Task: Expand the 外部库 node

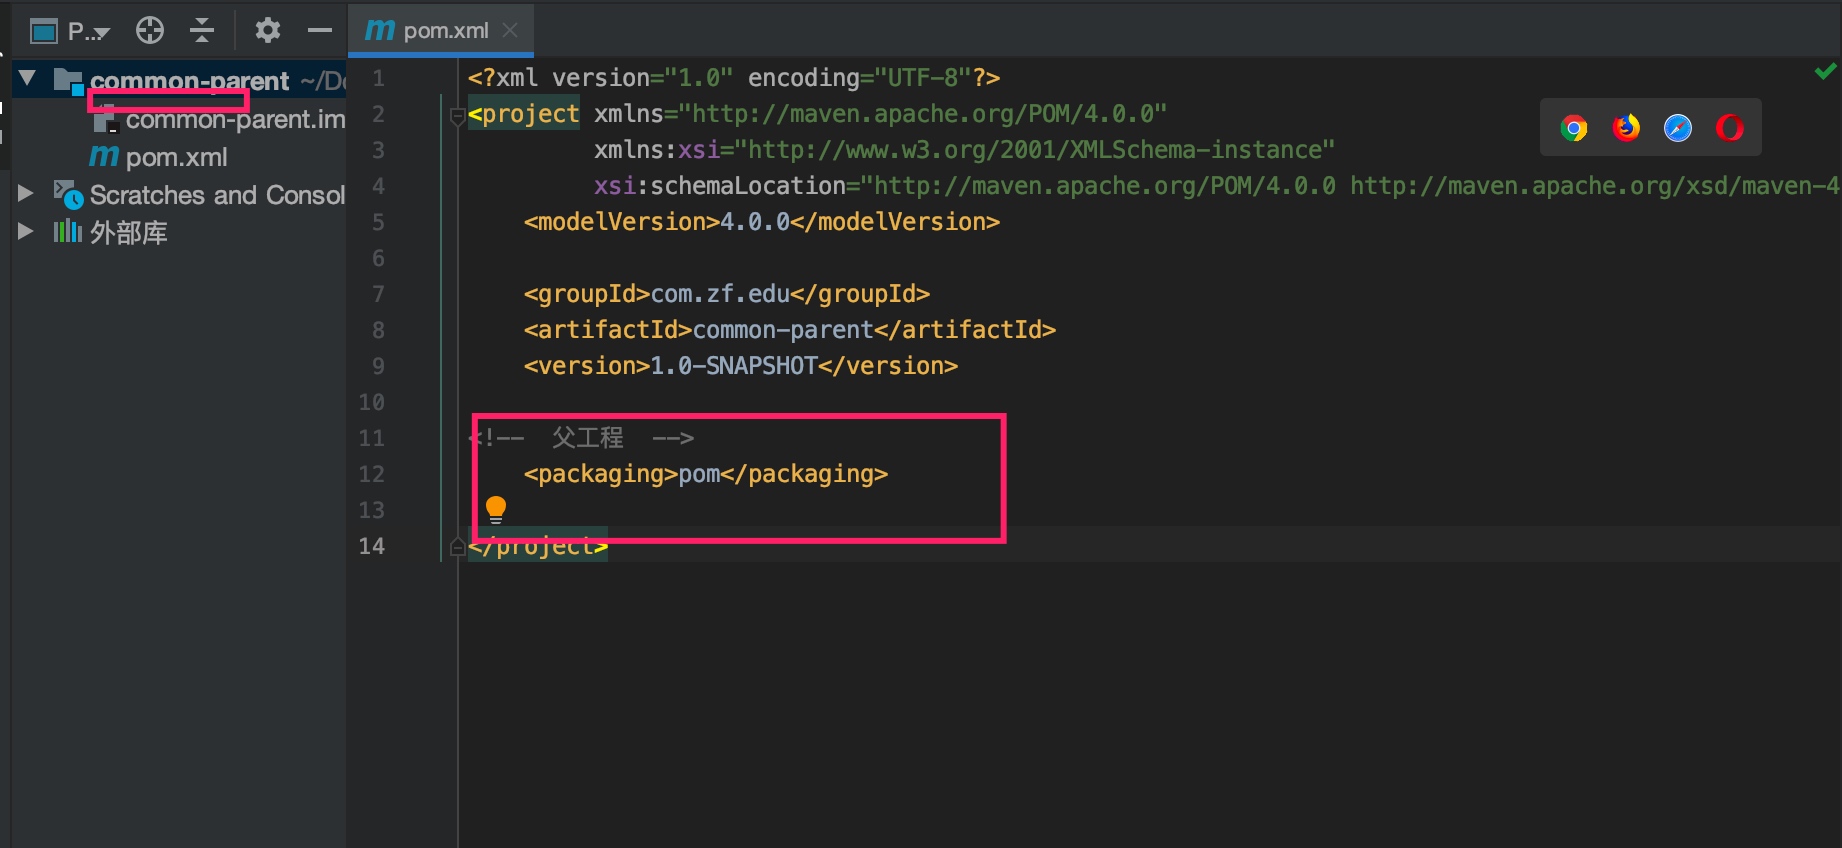Action: point(26,231)
